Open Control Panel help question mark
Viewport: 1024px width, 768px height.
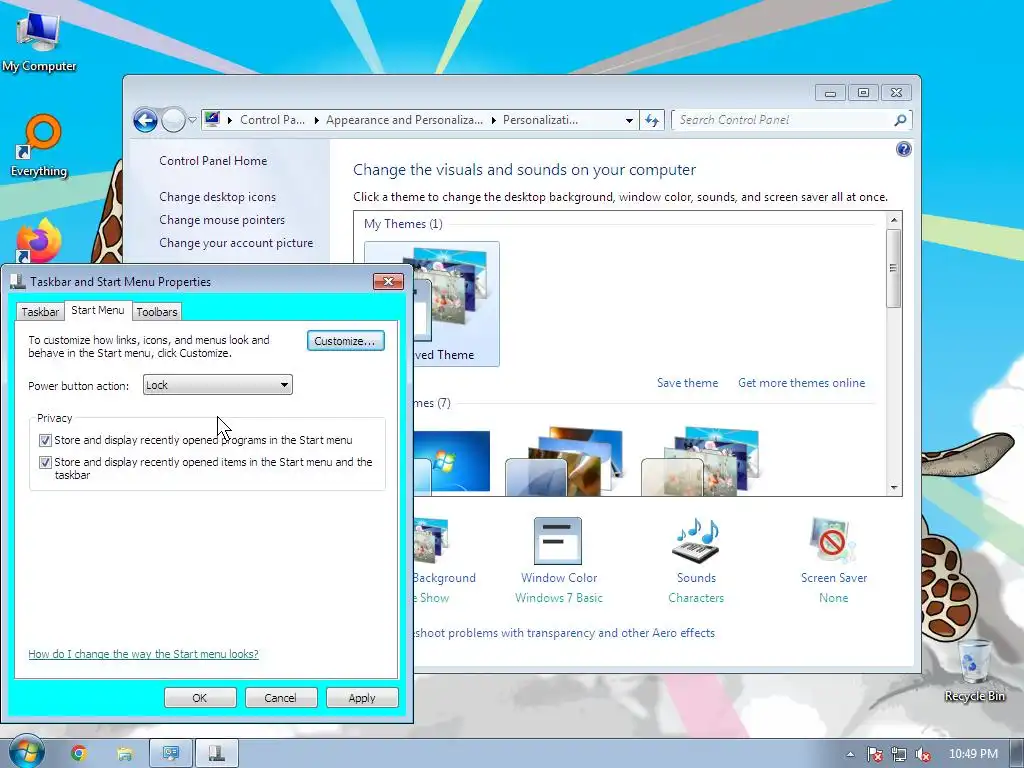pyautogui.click(x=904, y=150)
